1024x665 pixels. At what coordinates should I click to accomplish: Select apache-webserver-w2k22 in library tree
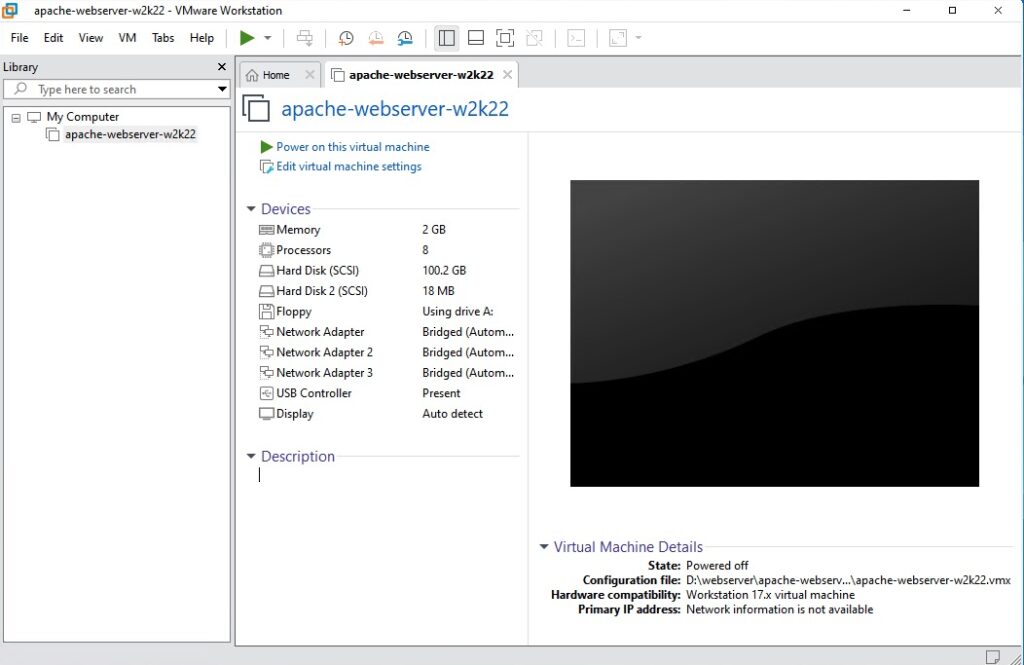130,134
